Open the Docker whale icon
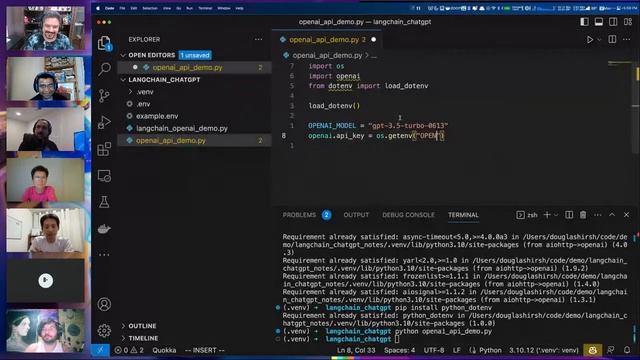 pyautogui.click(x=104, y=229)
